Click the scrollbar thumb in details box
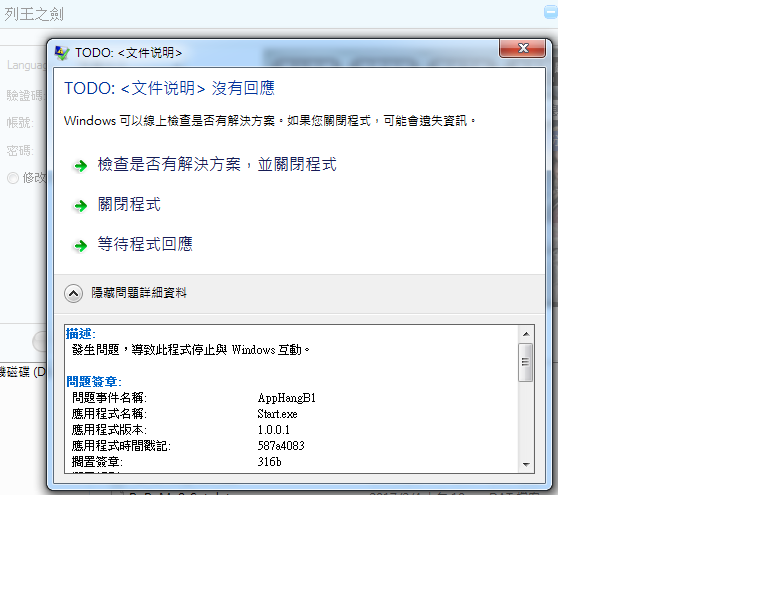 pyautogui.click(x=526, y=362)
